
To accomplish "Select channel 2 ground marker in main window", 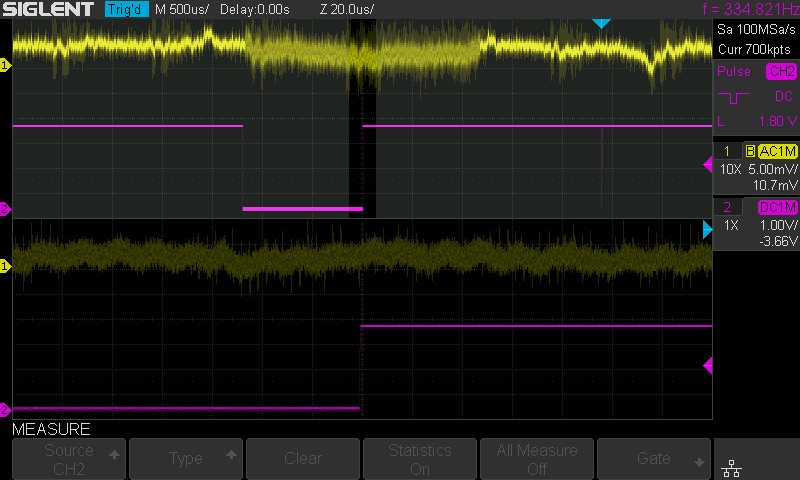I will click(5, 209).
